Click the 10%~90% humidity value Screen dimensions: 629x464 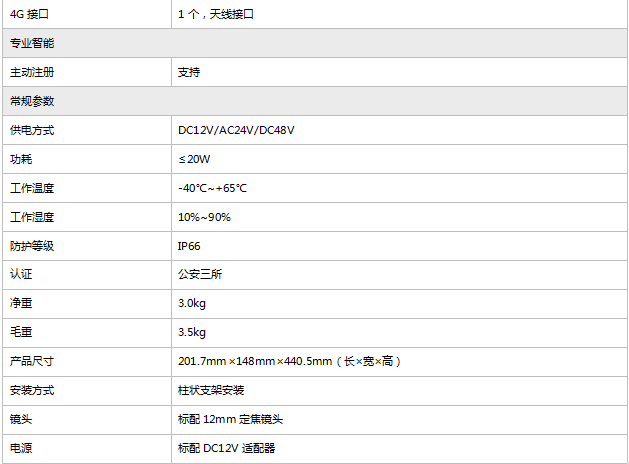tap(204, 217)
